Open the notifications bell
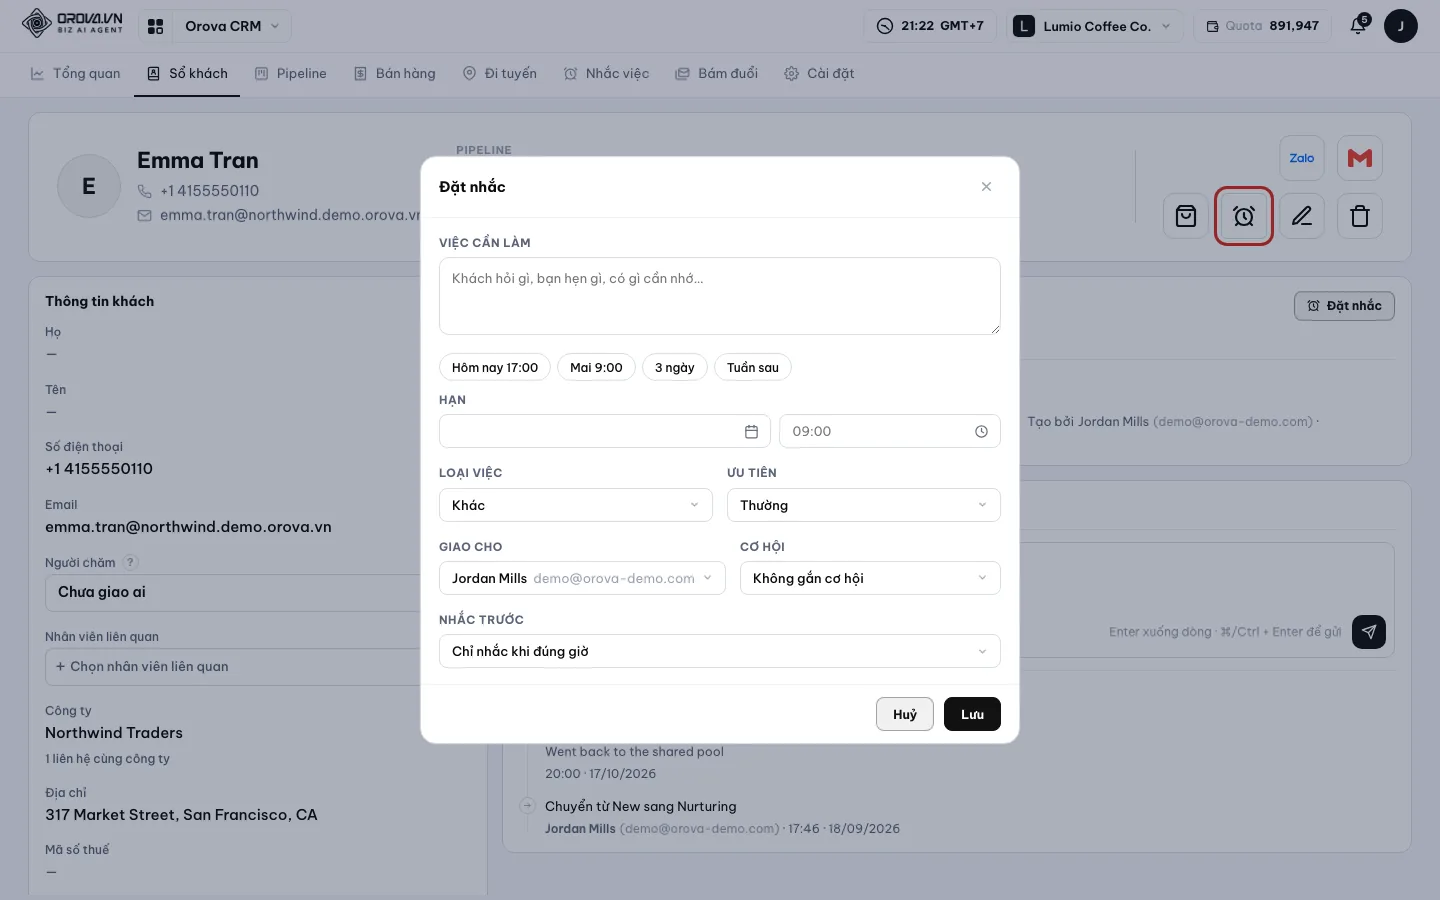1440x900 pixels. point(1358,26)
